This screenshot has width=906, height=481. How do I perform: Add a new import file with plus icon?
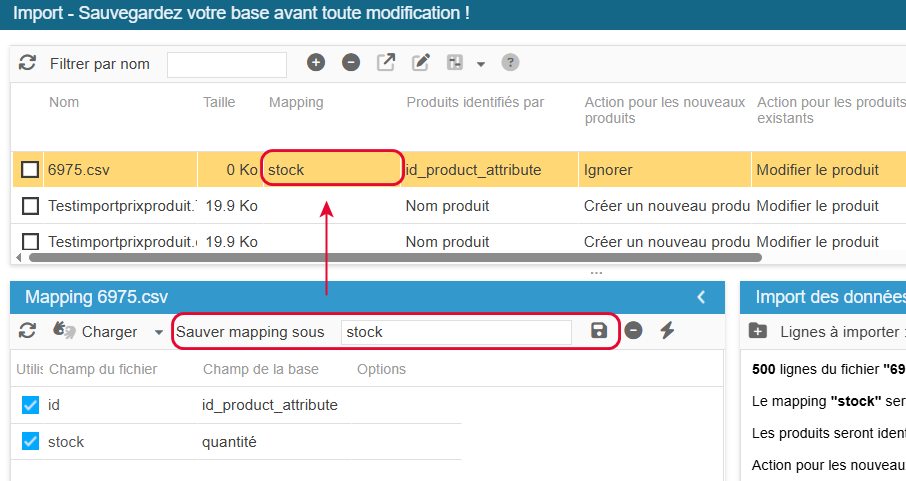(315, 62)
